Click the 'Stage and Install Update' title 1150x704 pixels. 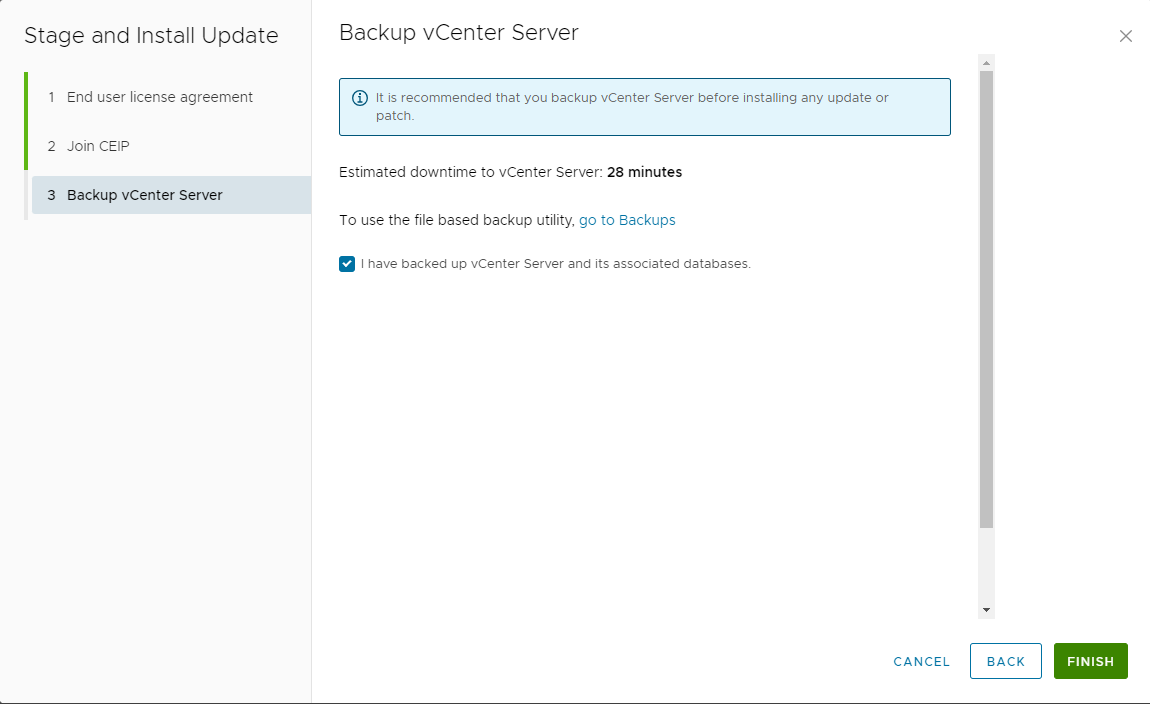151,36
